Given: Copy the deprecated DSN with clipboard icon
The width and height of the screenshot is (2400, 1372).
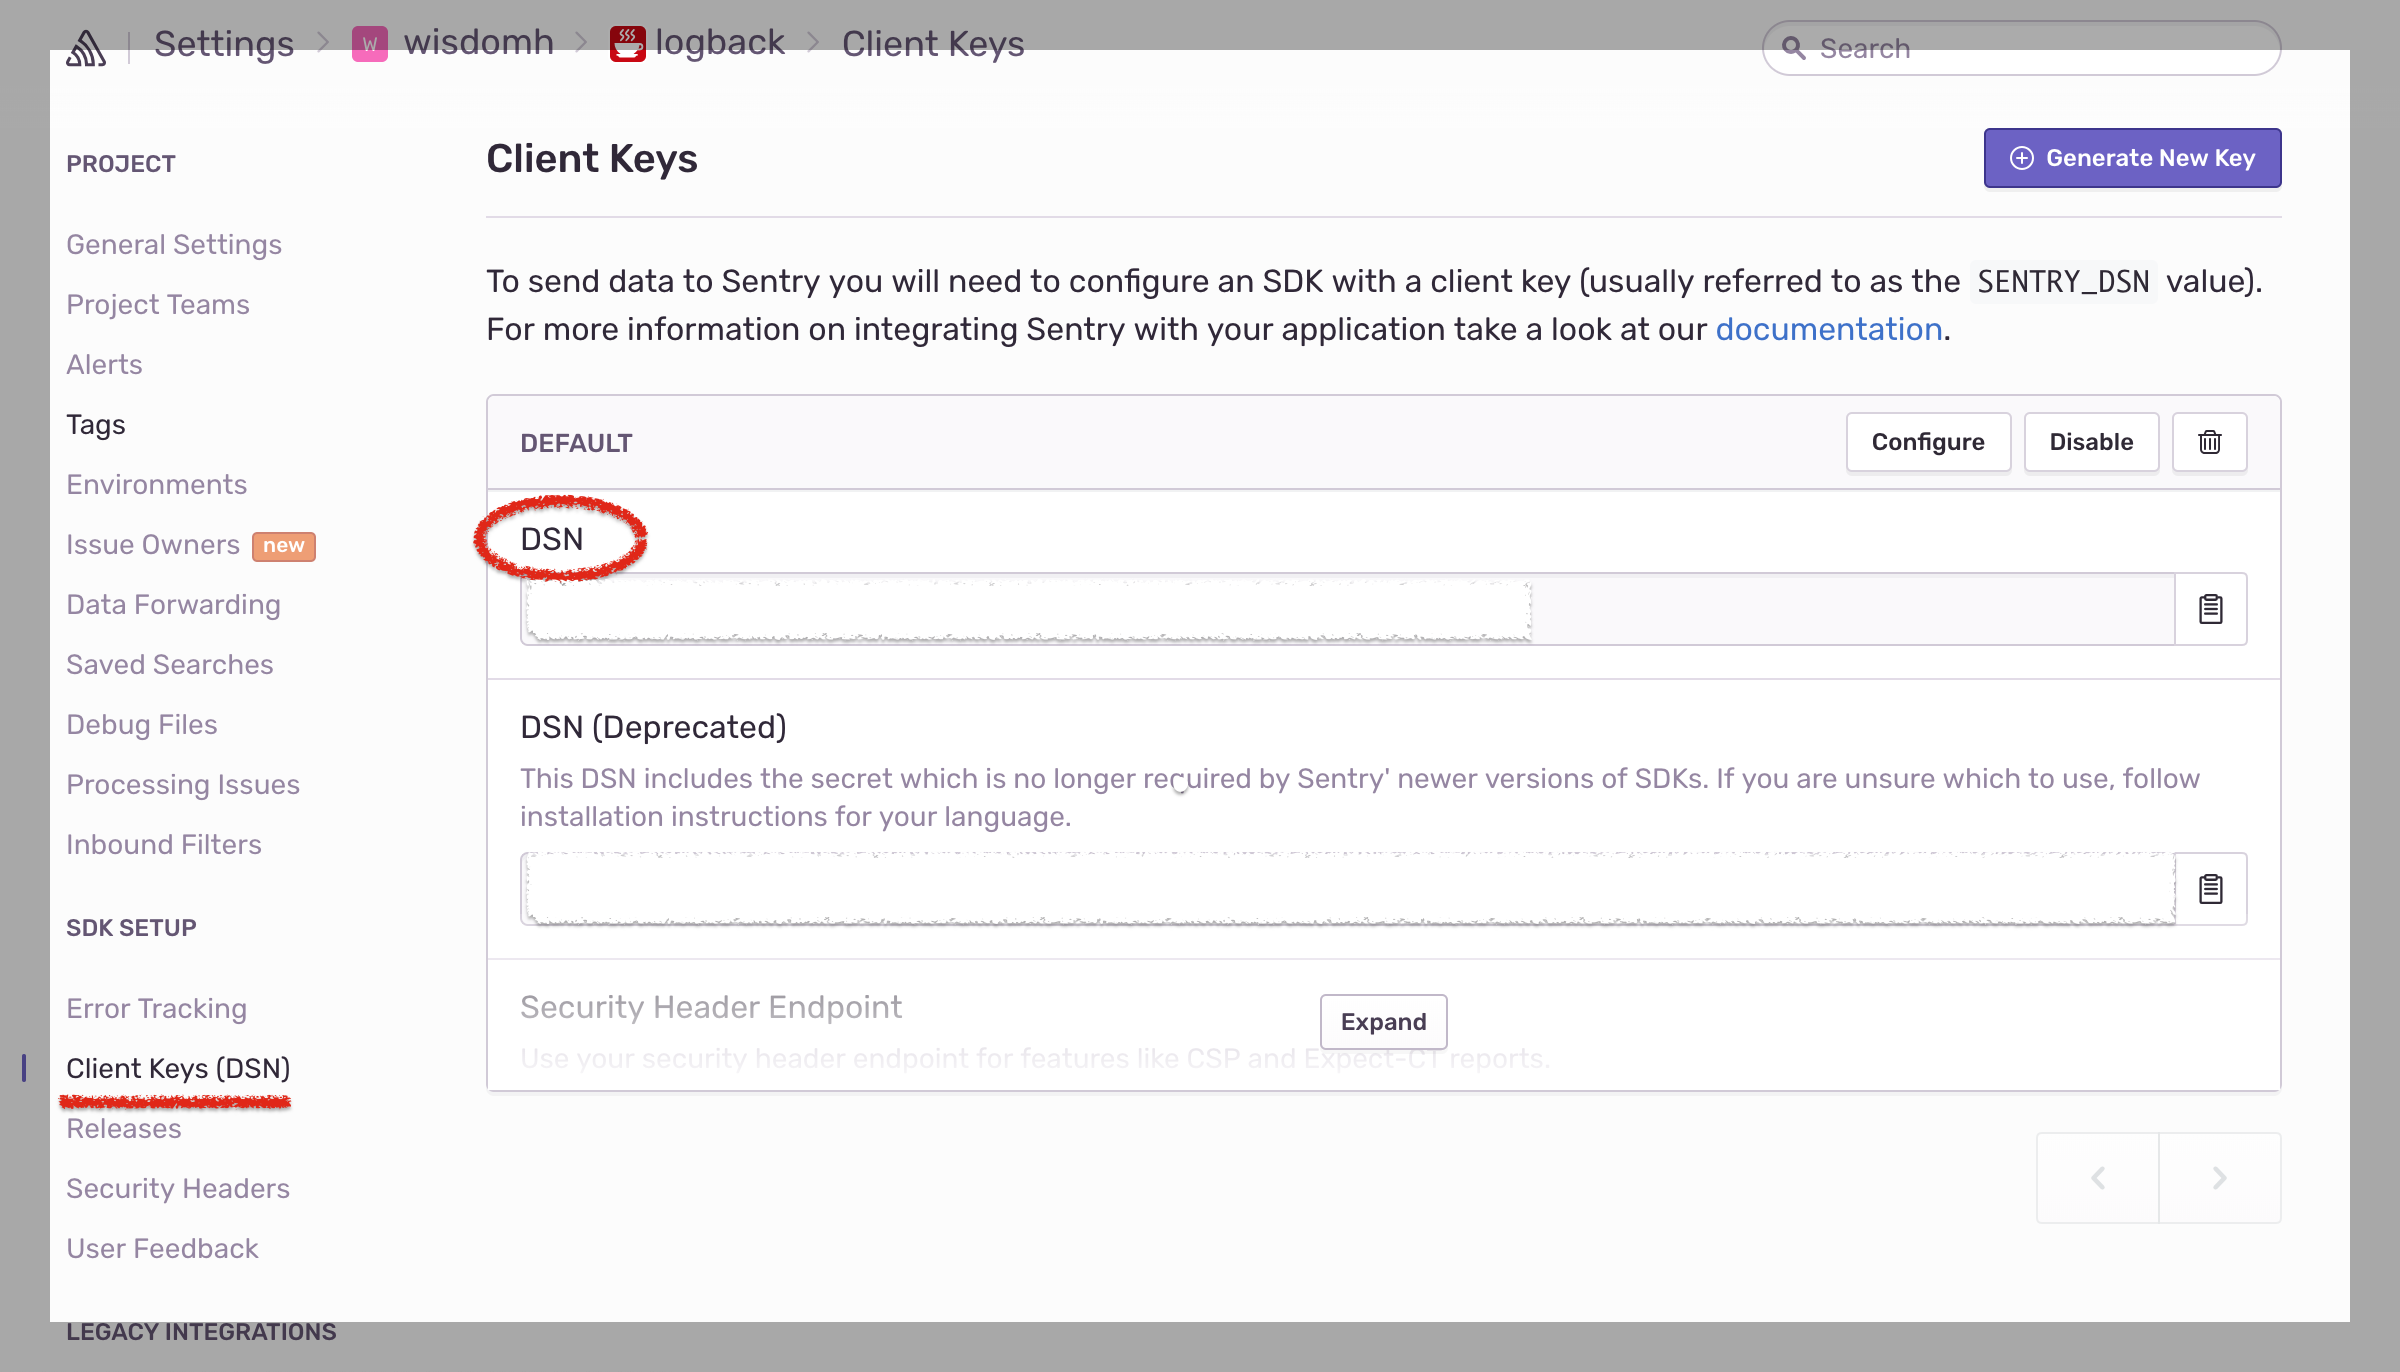Looking at the screenshot, I should pyautogui.click(x=2210, y=889).
